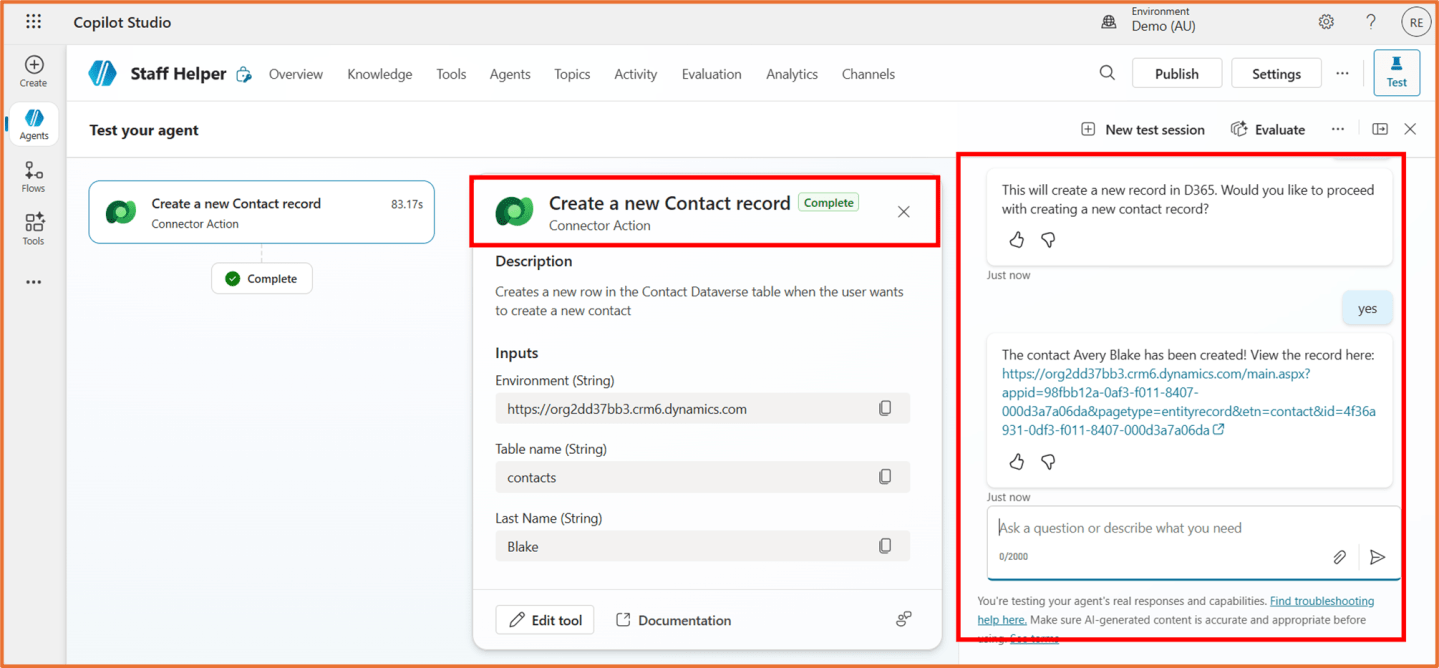Open more options next to Settings
This screenshot has height=668, width=1439.
[1342, 73]
